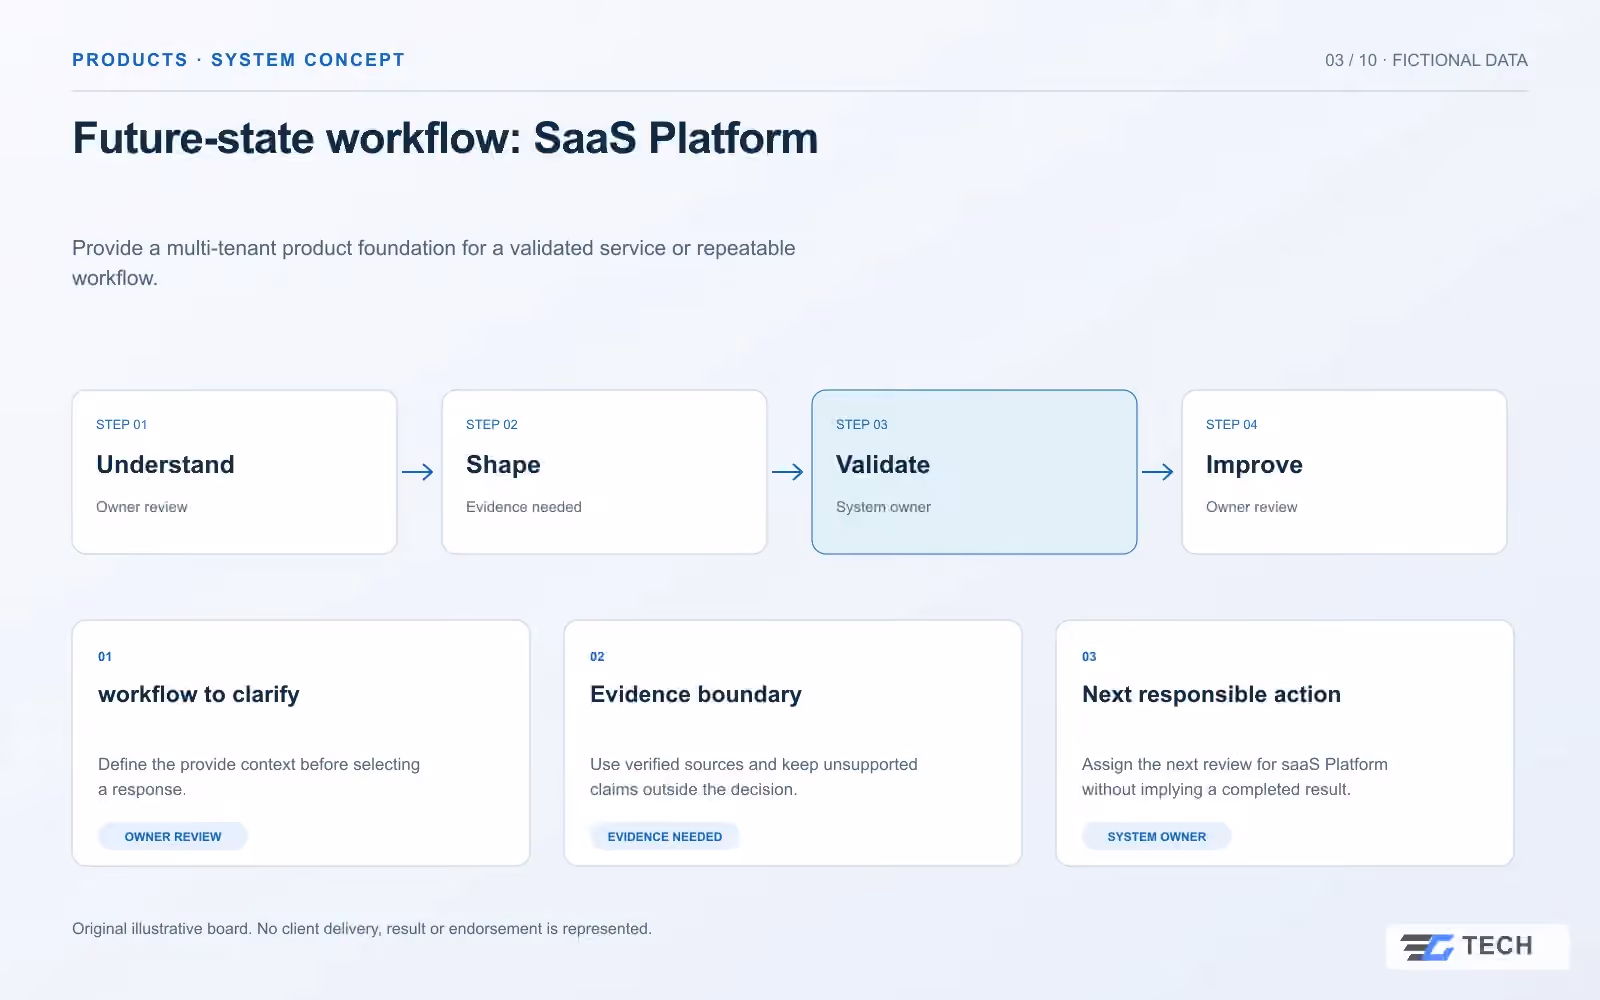The width and height of the screenshot is (1600, 1000).
Task: Select the Shape step card
Action: (604, 472)
